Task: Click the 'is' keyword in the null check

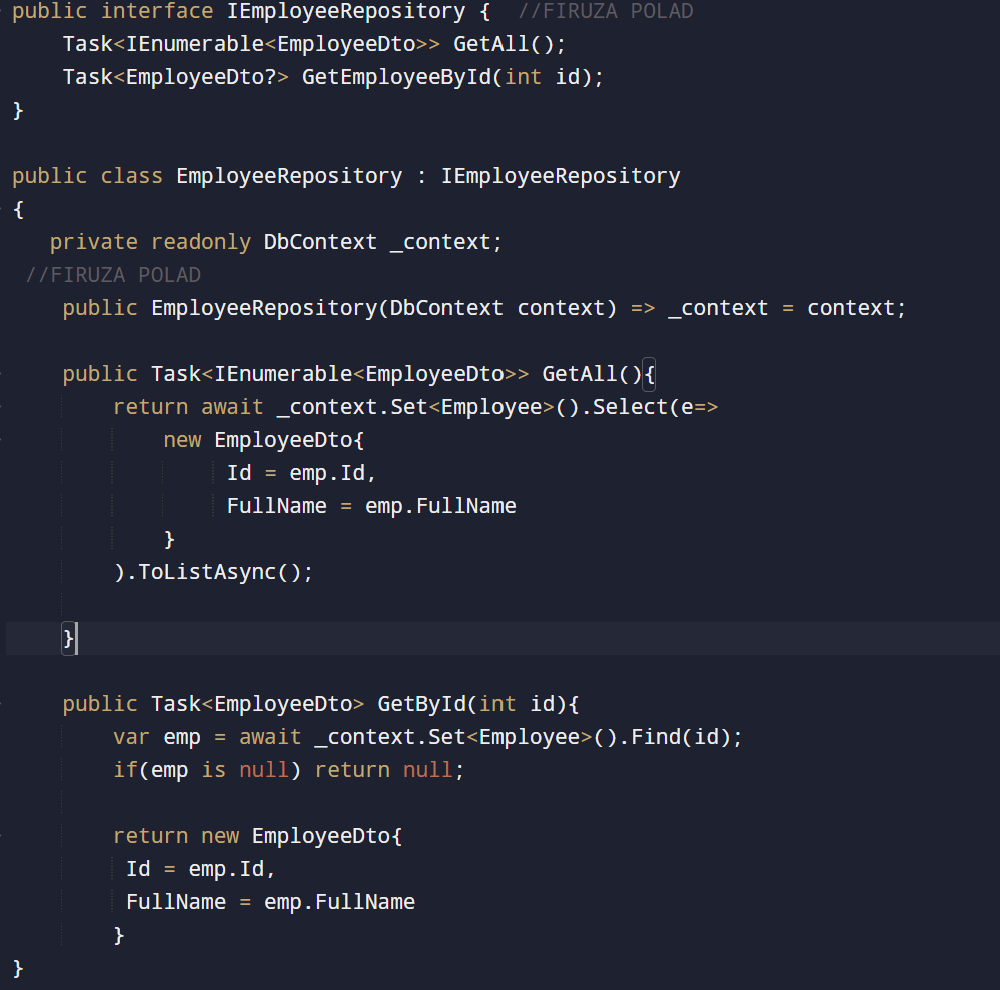Action: [214, 770]
